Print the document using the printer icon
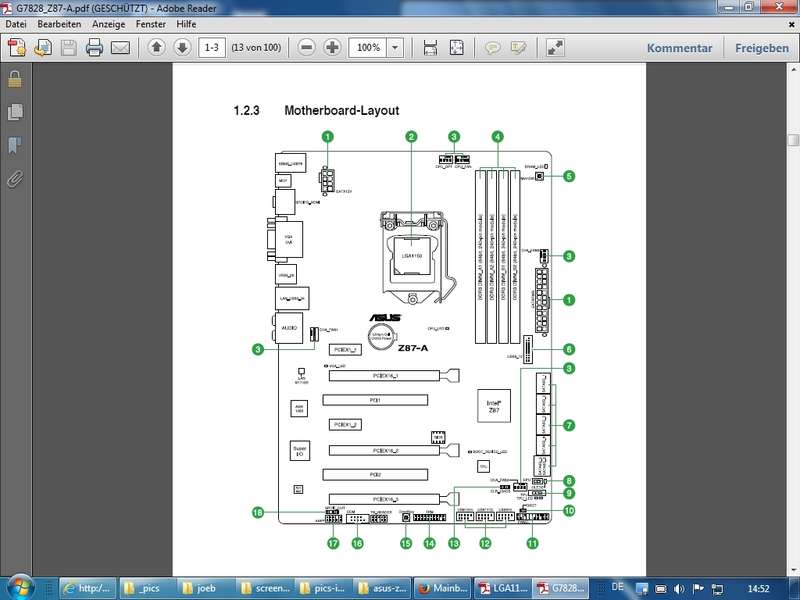 [94, 47]
